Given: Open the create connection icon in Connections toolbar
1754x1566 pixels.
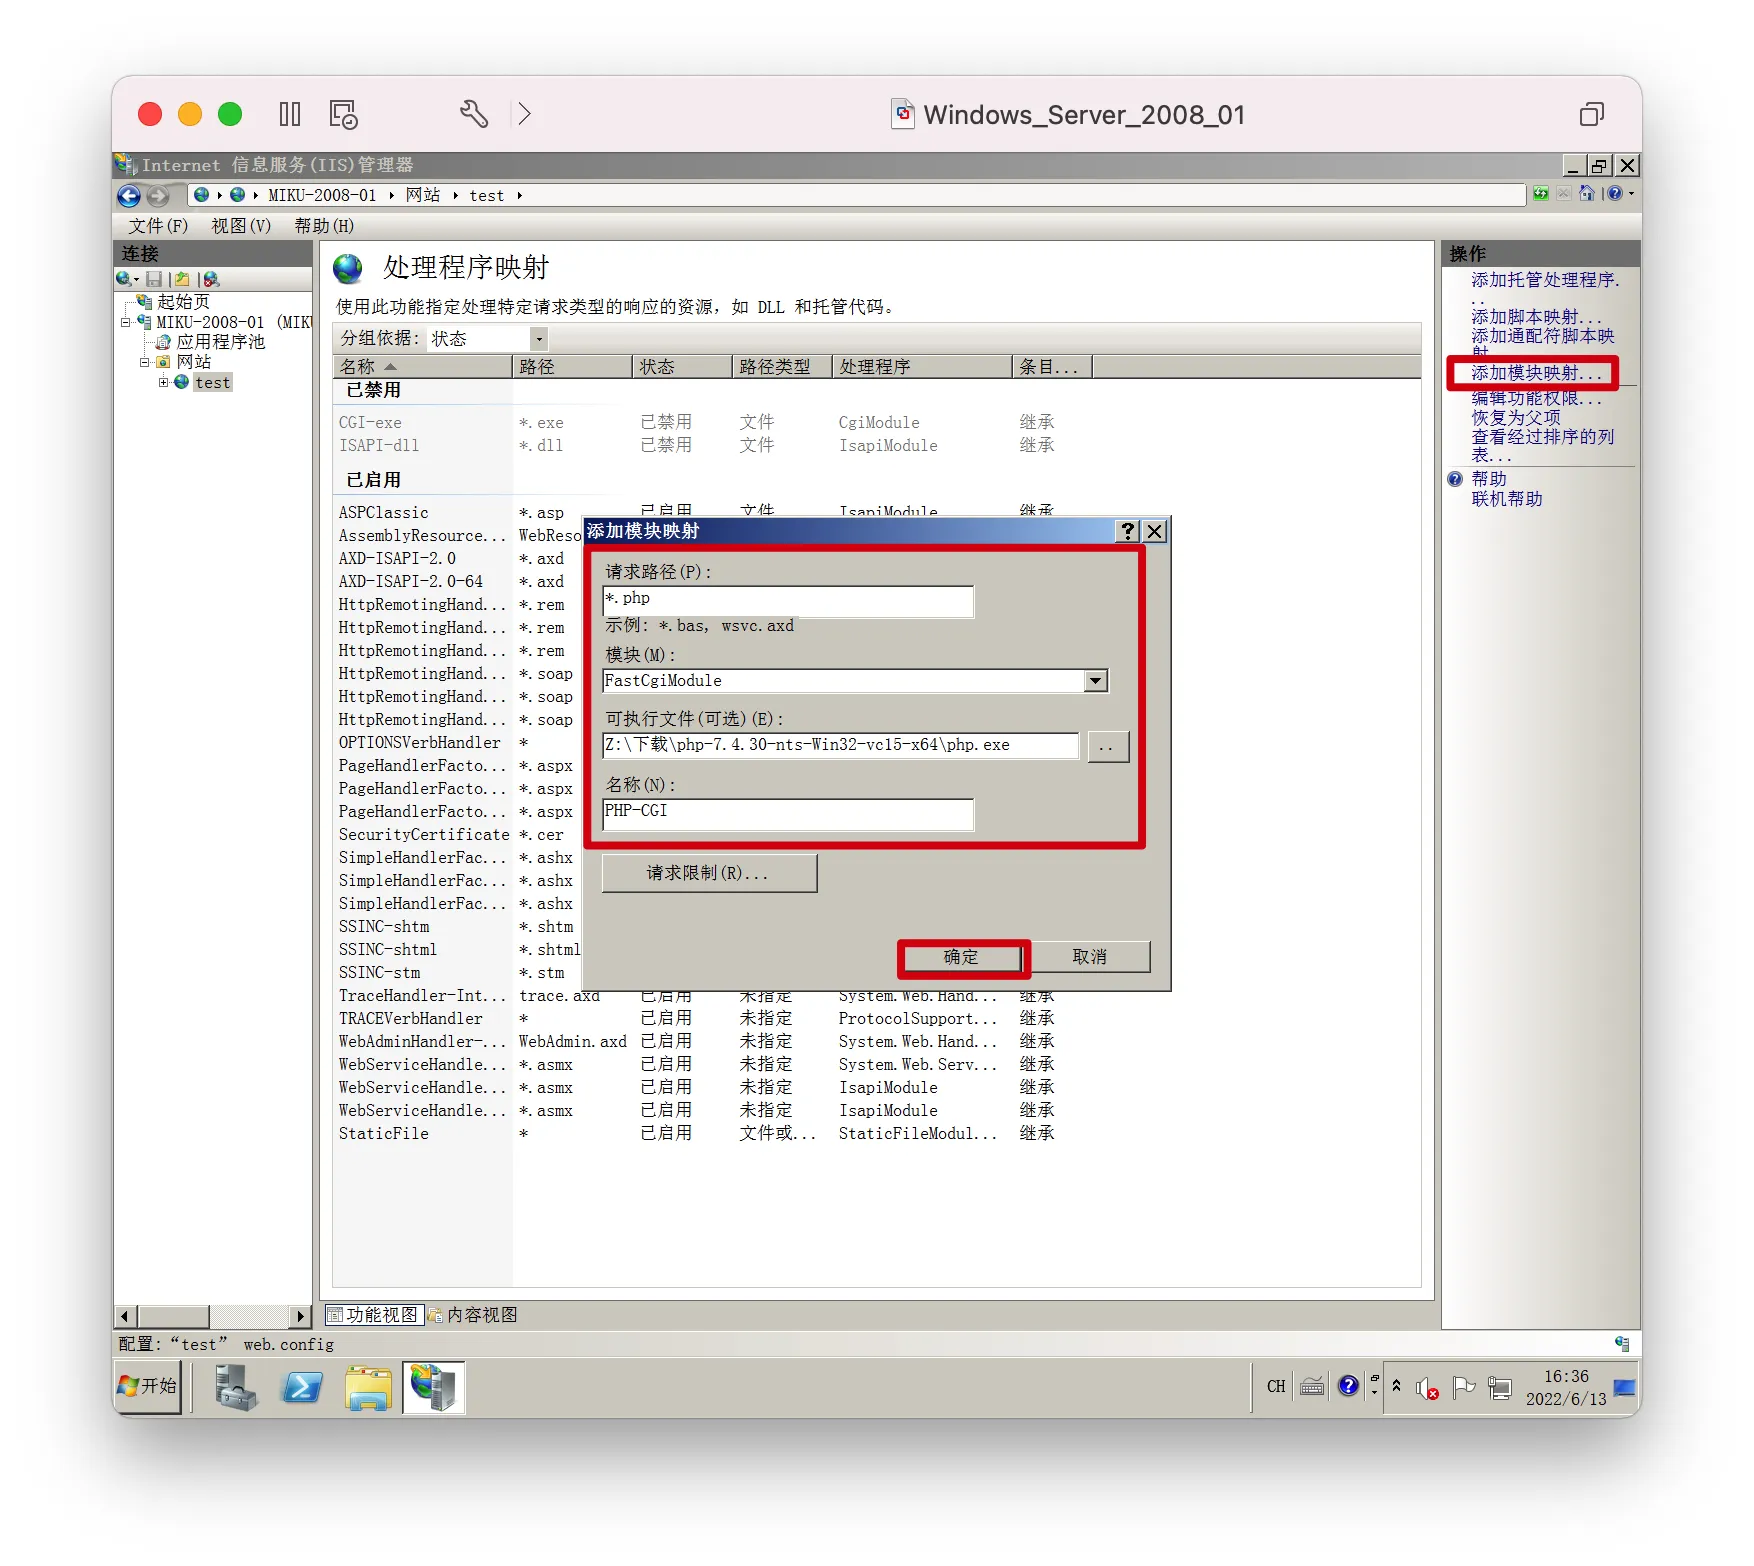Looking at the screenshot, I should pos(124,279).
